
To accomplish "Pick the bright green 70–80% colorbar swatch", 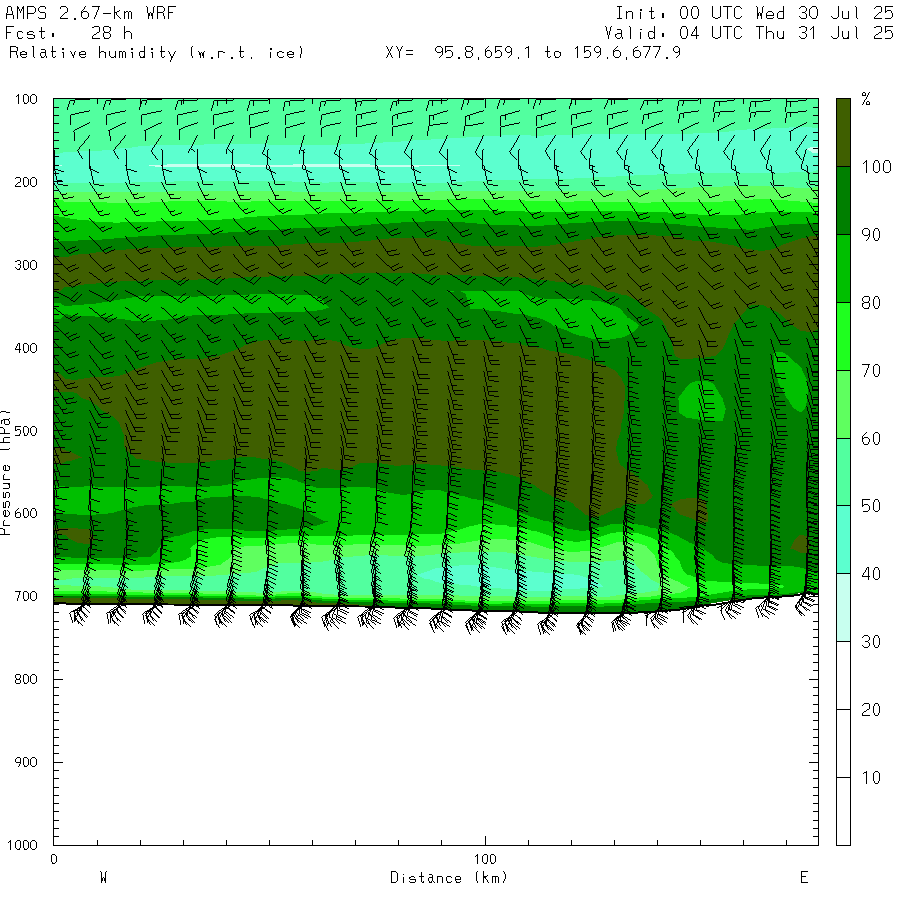I will tap(843, 336).
